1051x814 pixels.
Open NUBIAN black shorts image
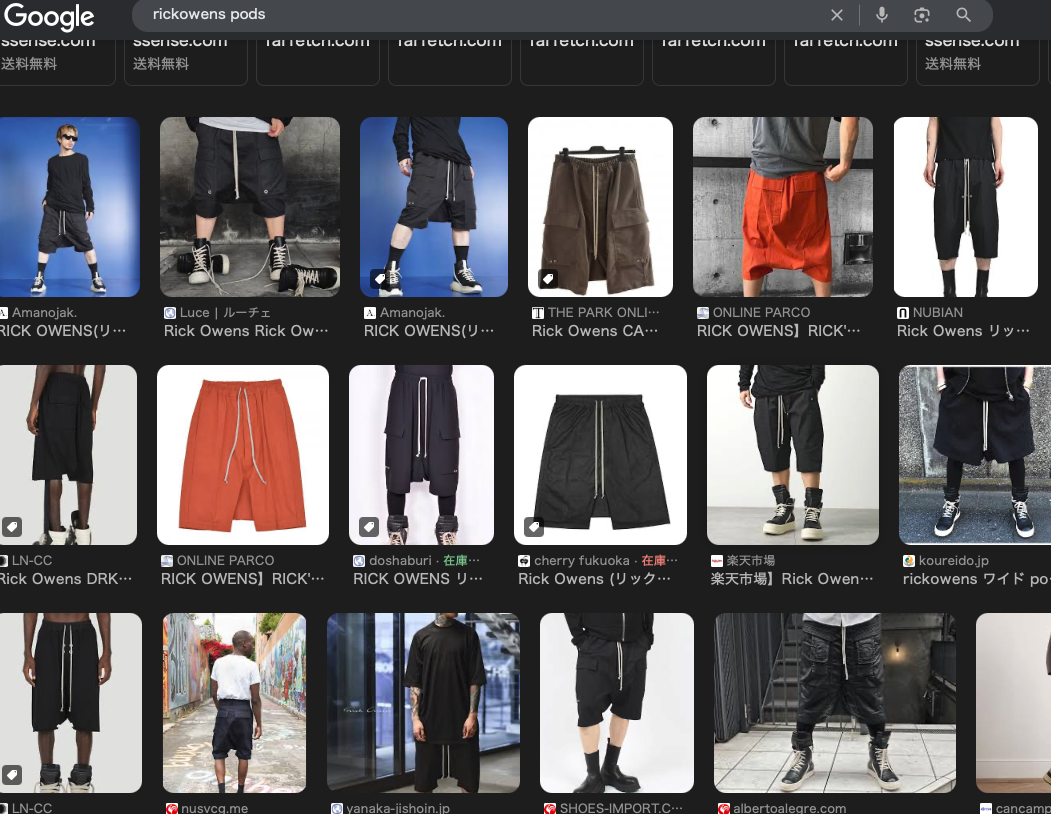(966, 207)
